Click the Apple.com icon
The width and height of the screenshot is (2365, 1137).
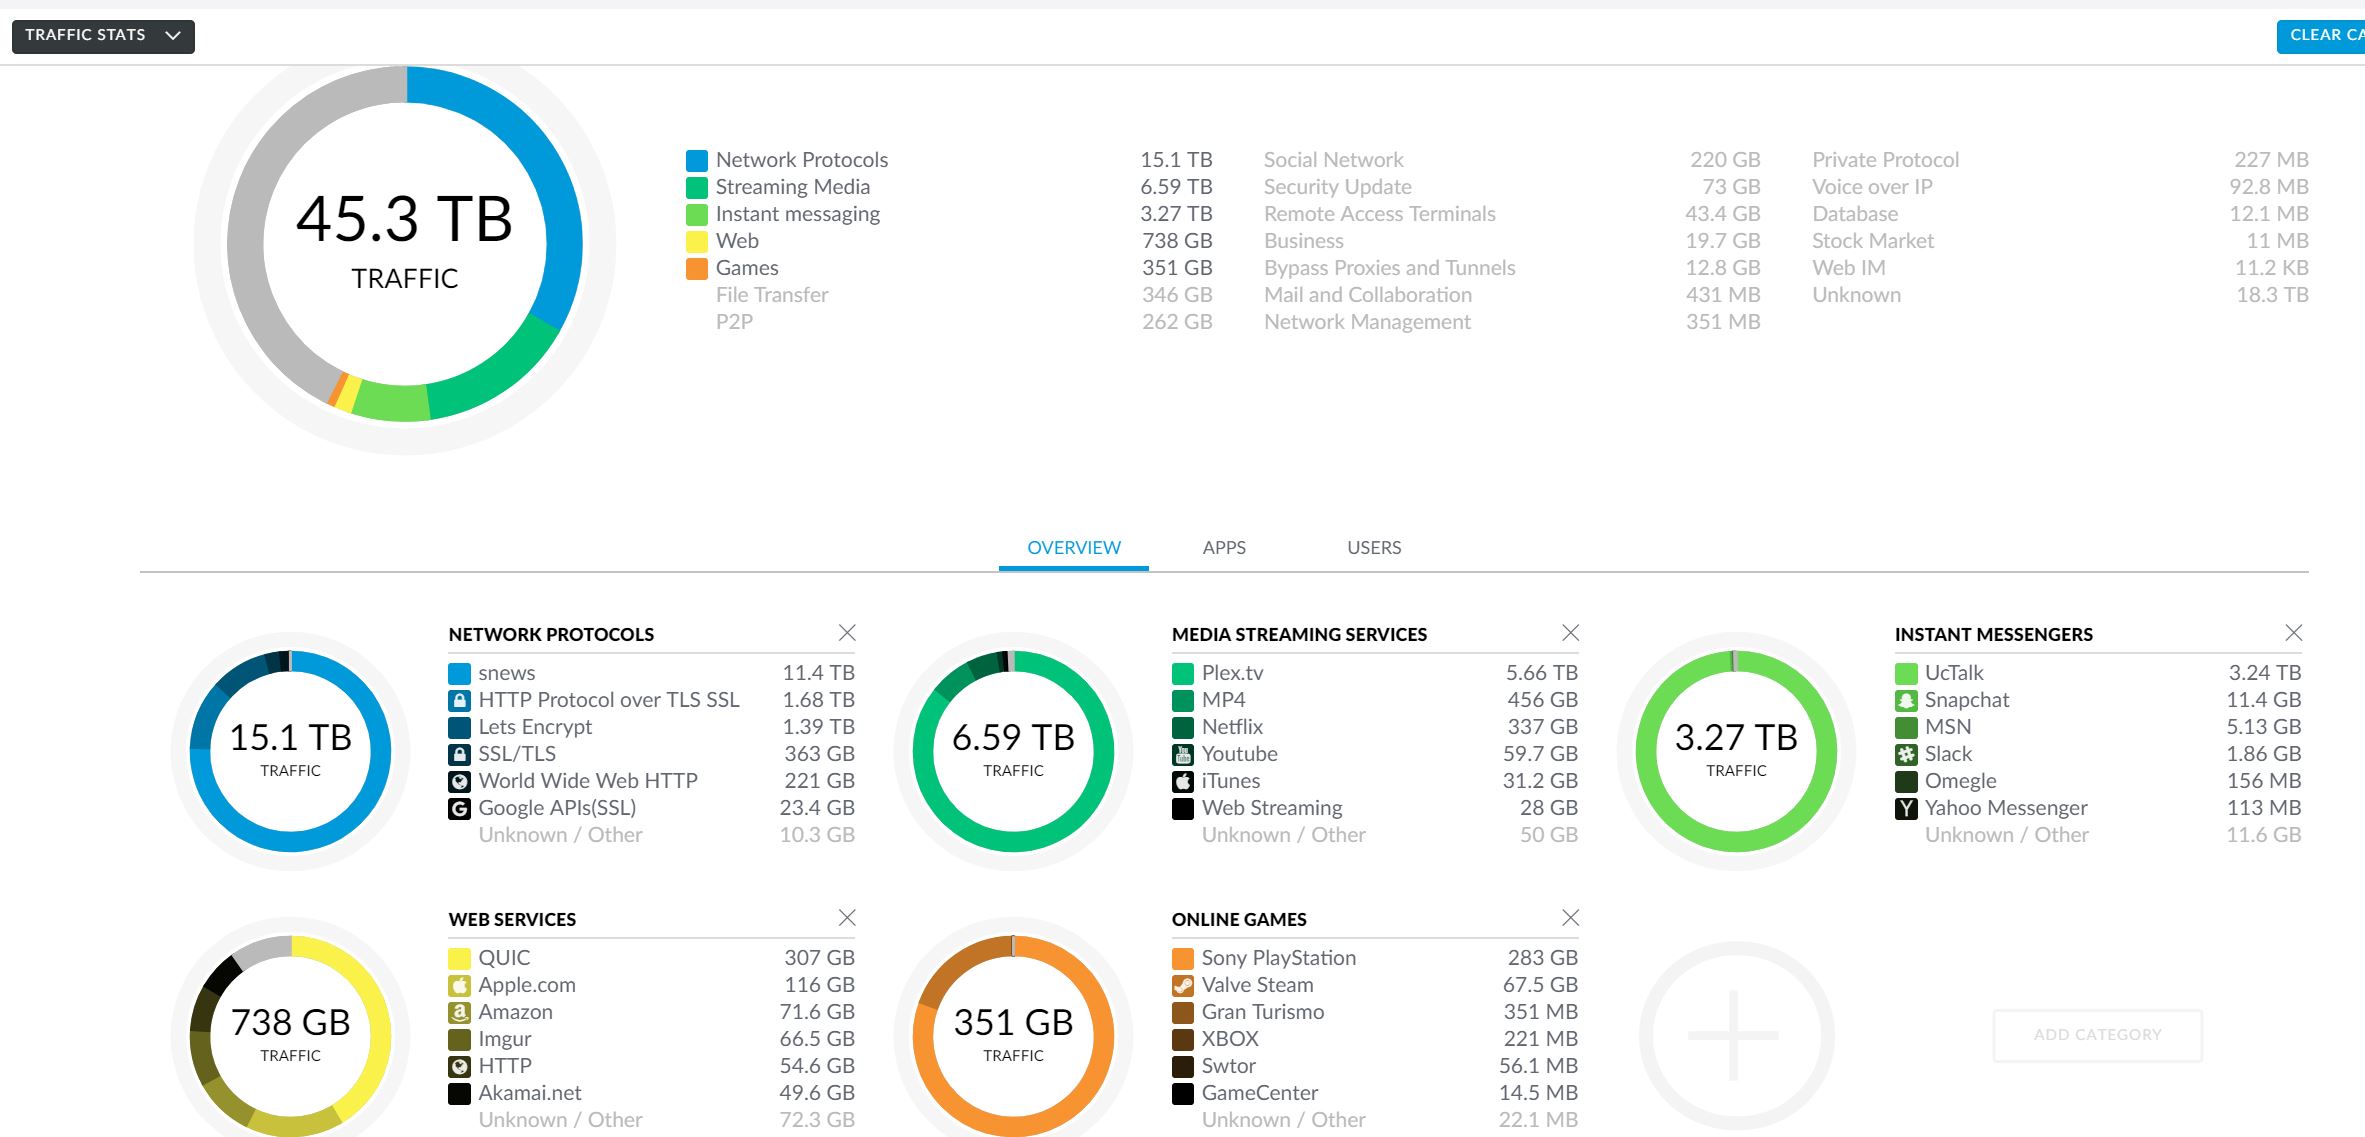click(459, 985)
